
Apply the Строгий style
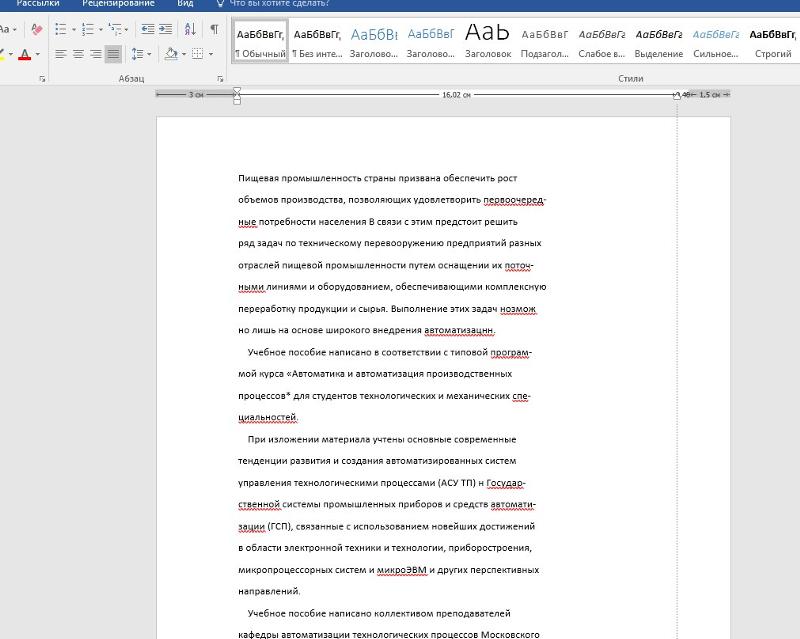point(773,42)
